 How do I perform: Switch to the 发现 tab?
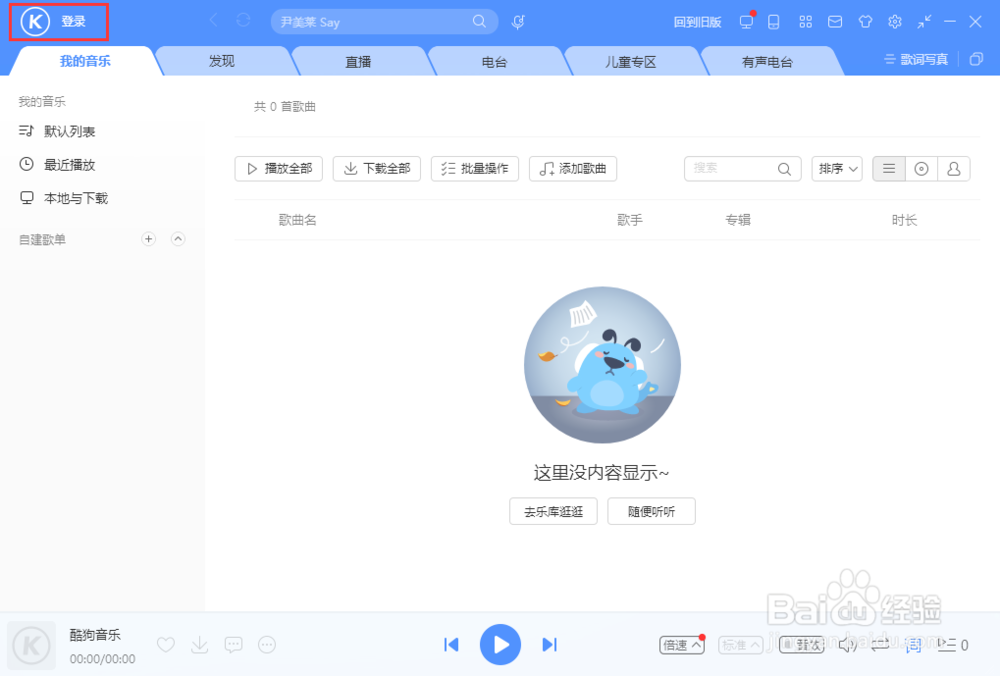[x=222, y=61]
